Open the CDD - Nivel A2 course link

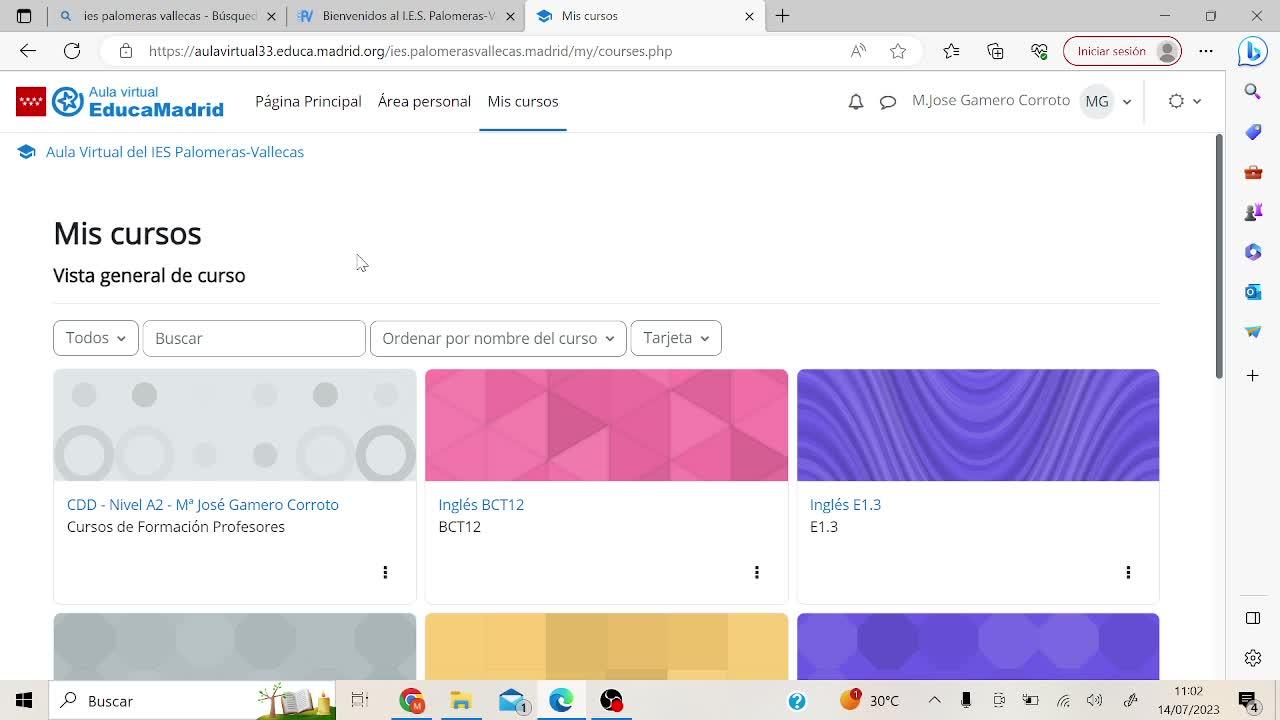pyautogui.click(x=203, y=505)
